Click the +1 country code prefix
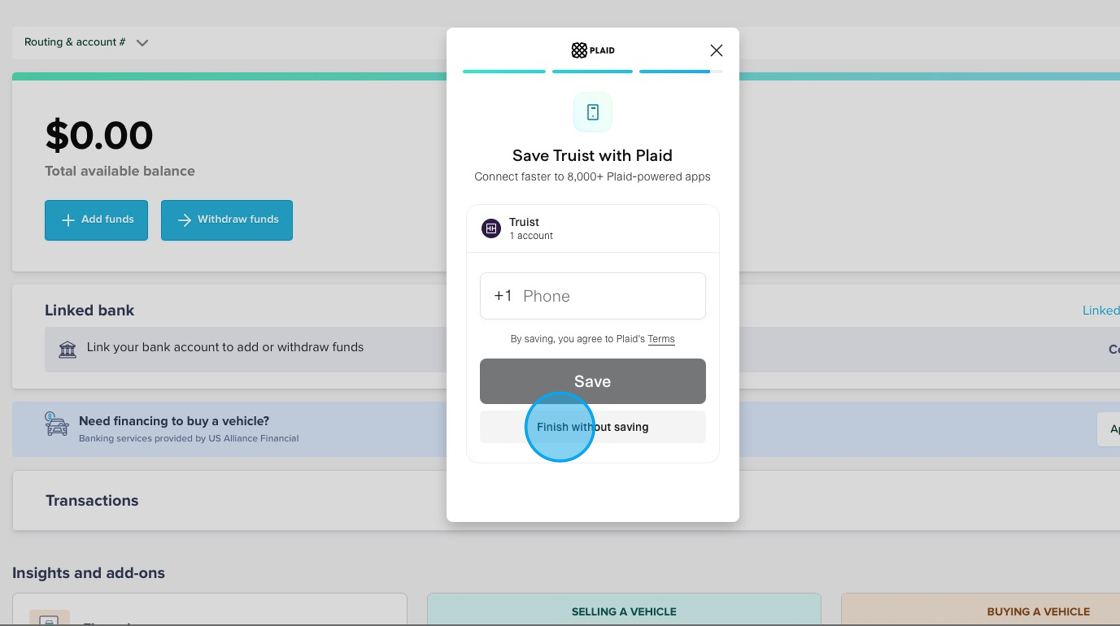 pos(503,296)
